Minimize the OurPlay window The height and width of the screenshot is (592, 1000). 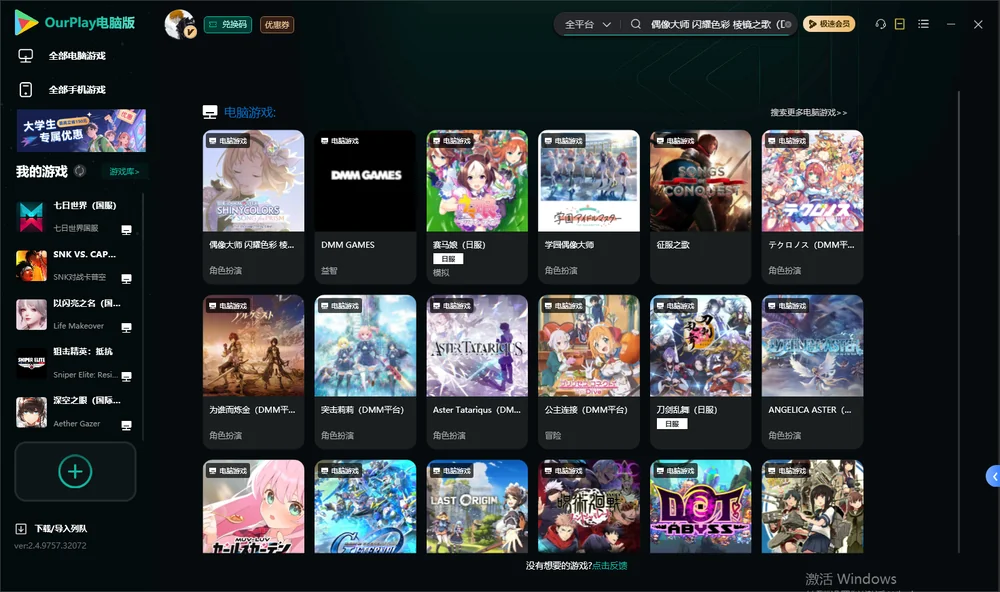pos(951,24)
